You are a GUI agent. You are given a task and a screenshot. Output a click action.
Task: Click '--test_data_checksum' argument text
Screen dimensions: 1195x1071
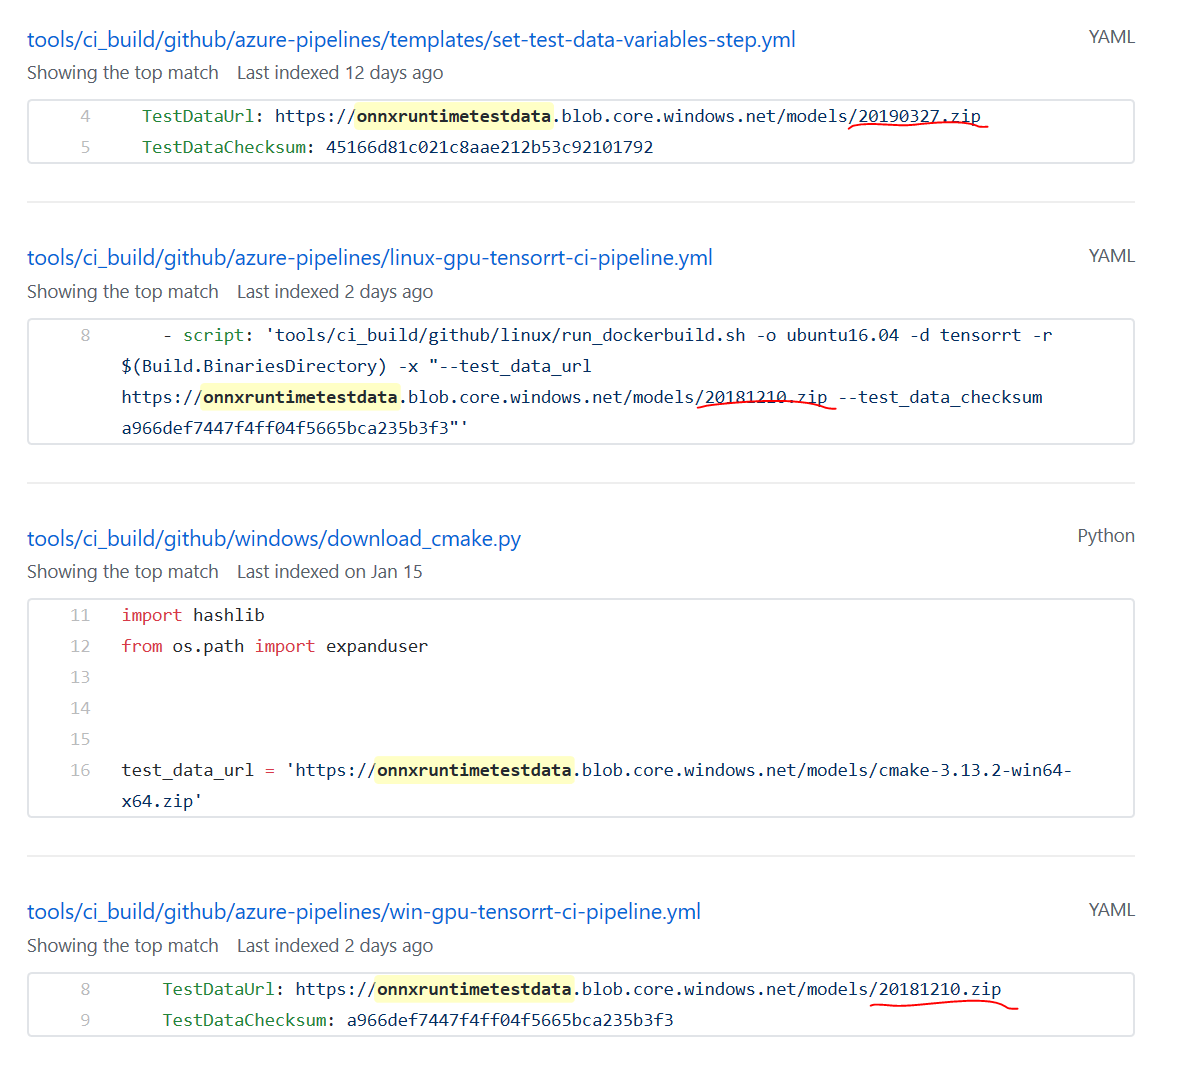click(940, 397)
